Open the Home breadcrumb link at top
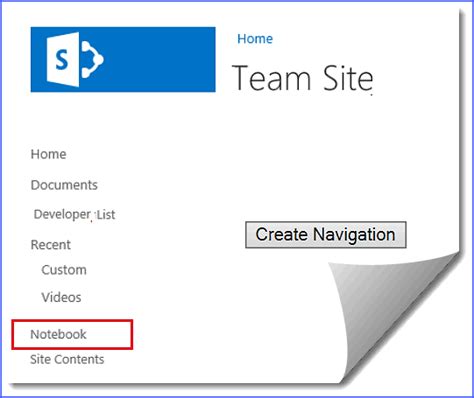The image size is (474, 398). coord(255,39)
